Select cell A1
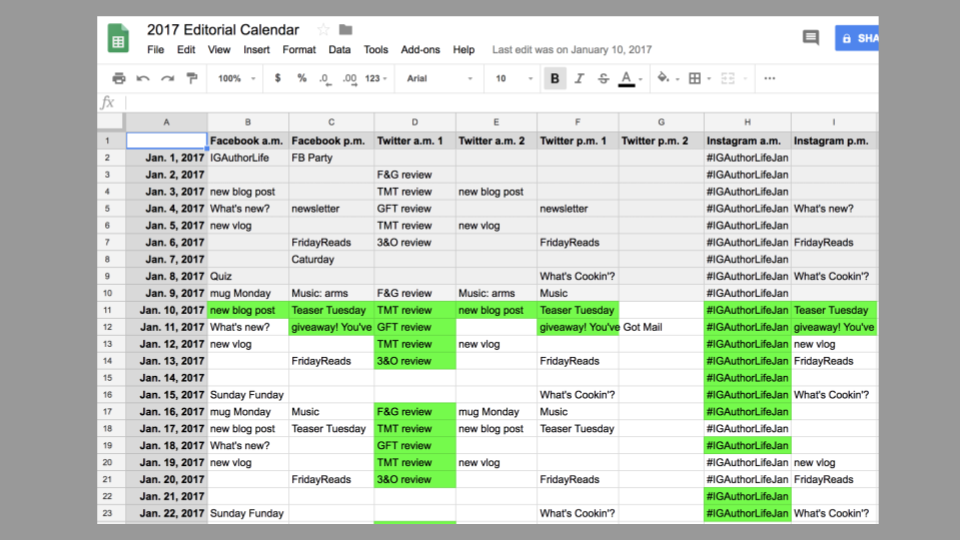The width and height of the screenshot is (960, 540). pyautogui.click(x=167, y=140)
